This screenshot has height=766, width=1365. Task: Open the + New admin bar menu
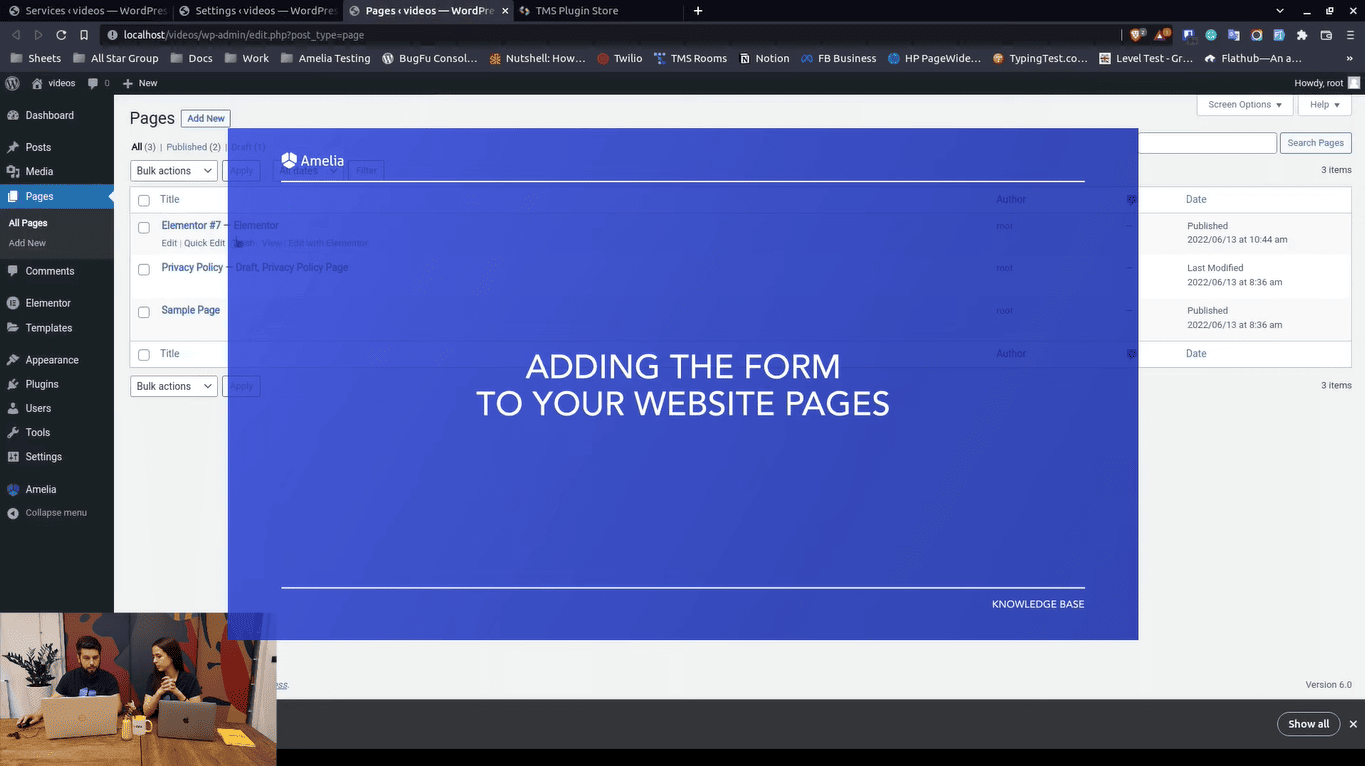click(140, 83)
